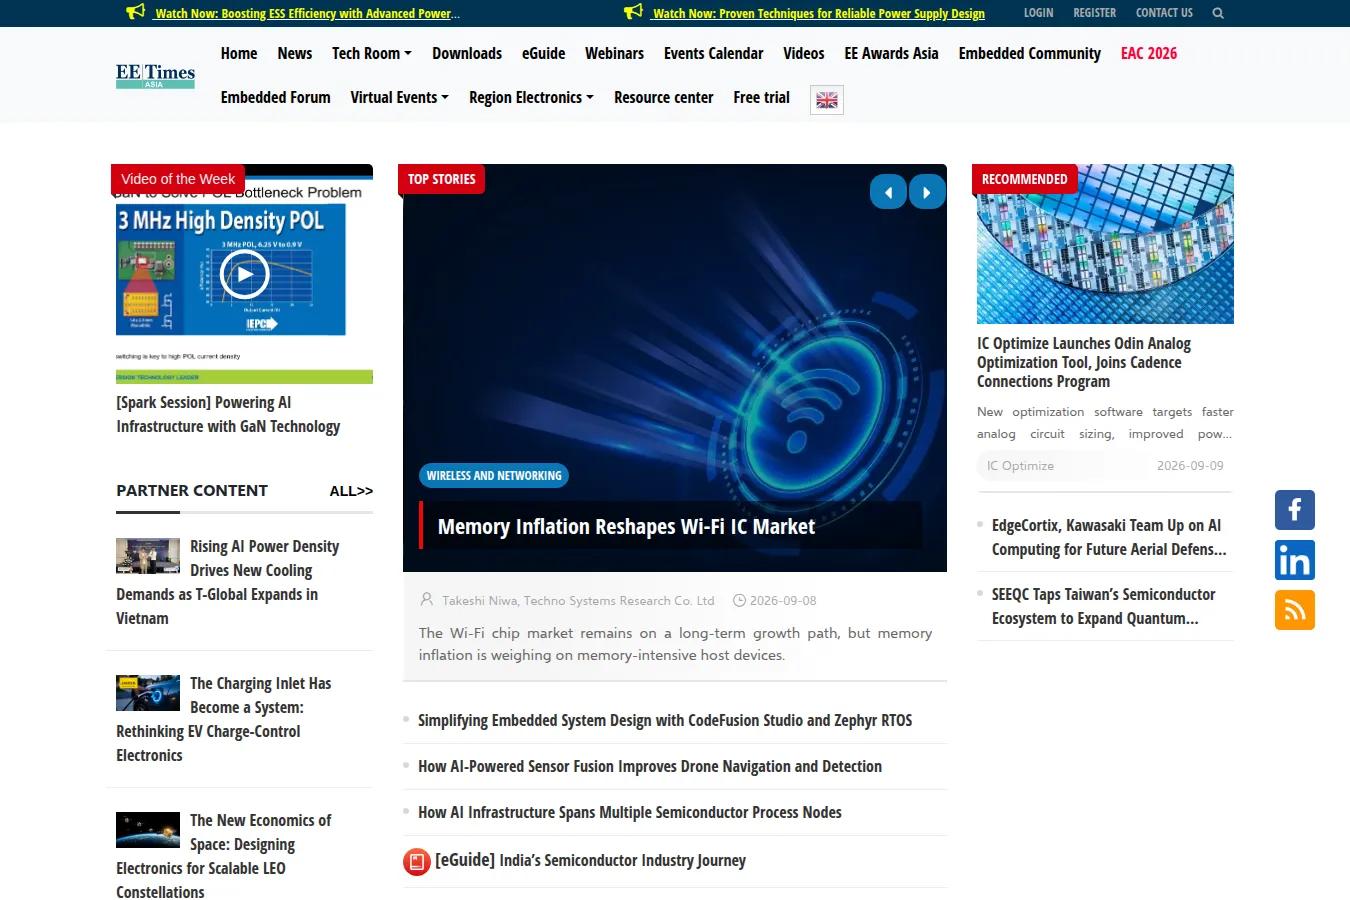
Task: Select the Wireless and Networking tag
Action: 494,476
